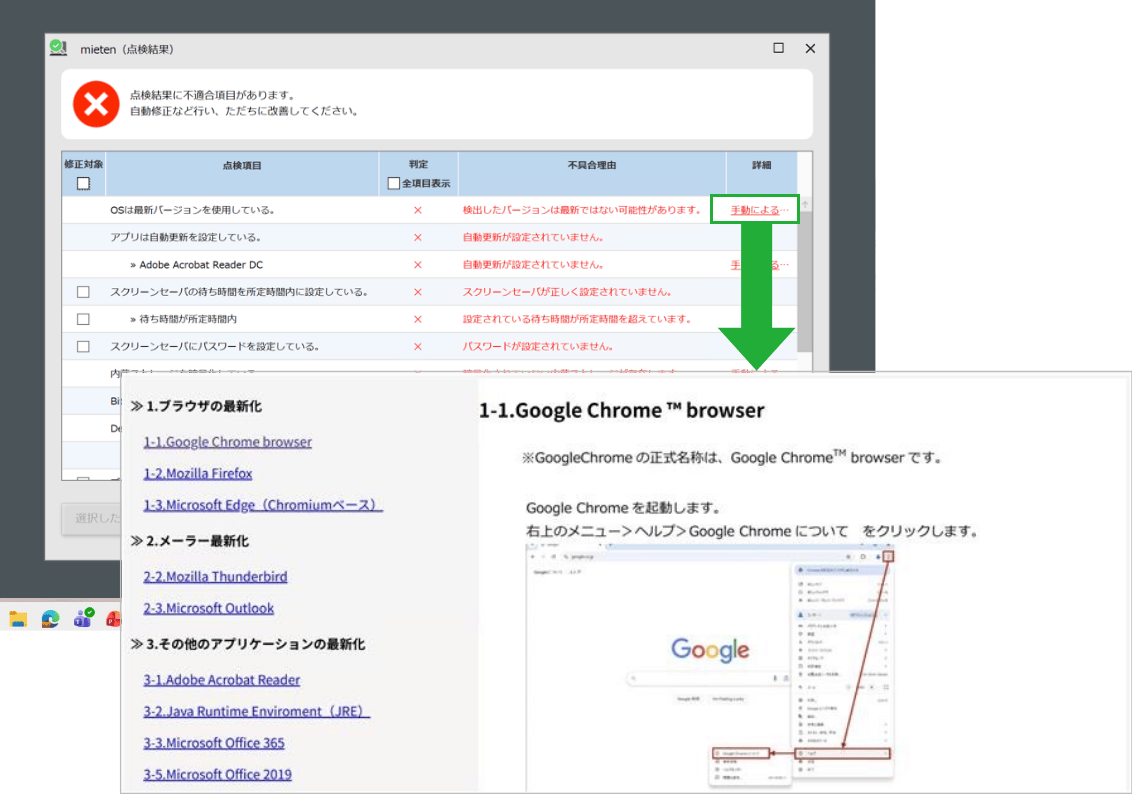Check the 待ち時間が所定時間内 row checkbox
Viewport: 1132px width, 794px height.
84,319
